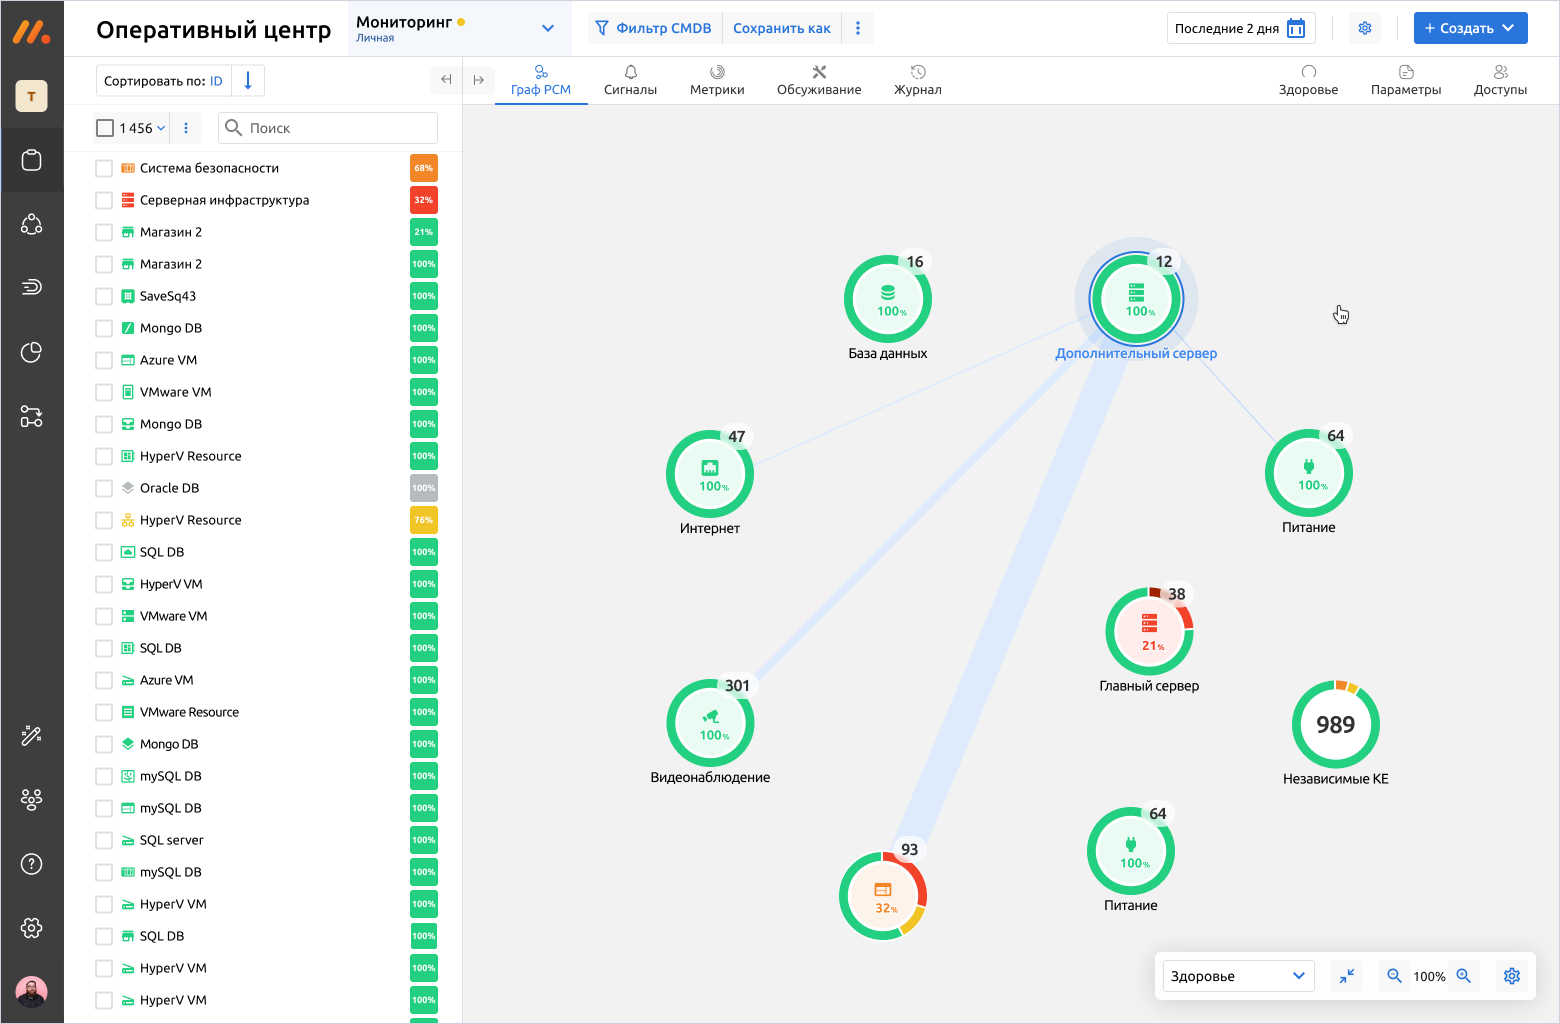Check the SaveSq43 row checkbox
The width and height of the screenshot is (1560, 1024).
coord(104,296)
